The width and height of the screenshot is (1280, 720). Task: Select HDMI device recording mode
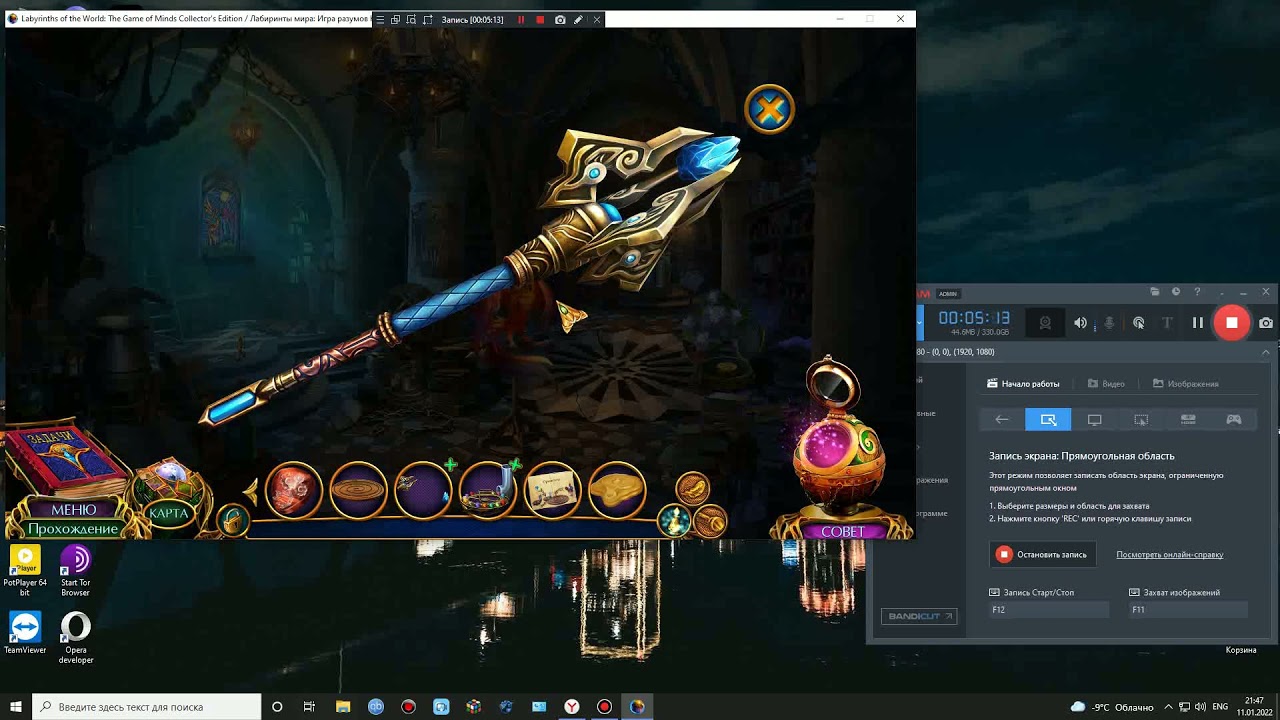[x=1188, y=420]
